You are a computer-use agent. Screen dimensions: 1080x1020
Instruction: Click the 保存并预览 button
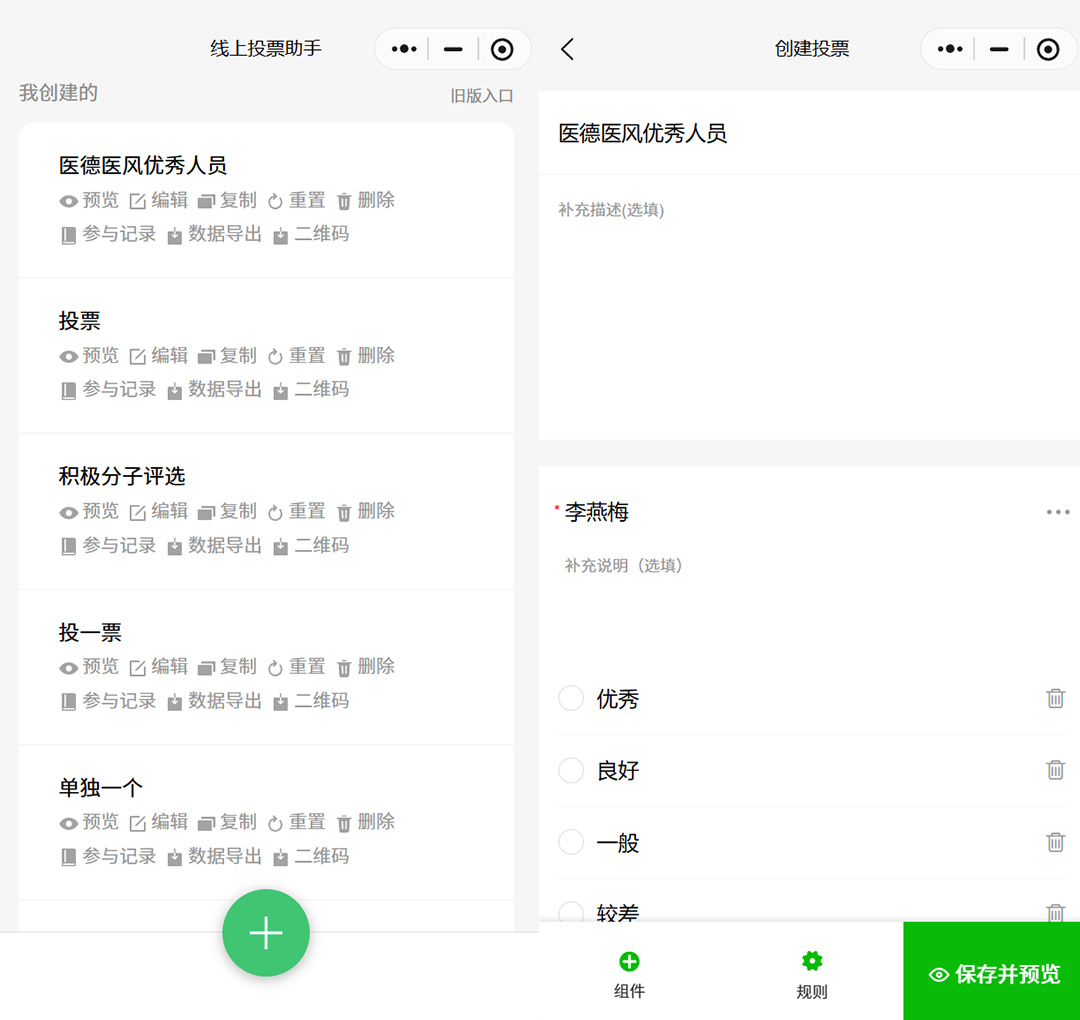coord(992,974)
